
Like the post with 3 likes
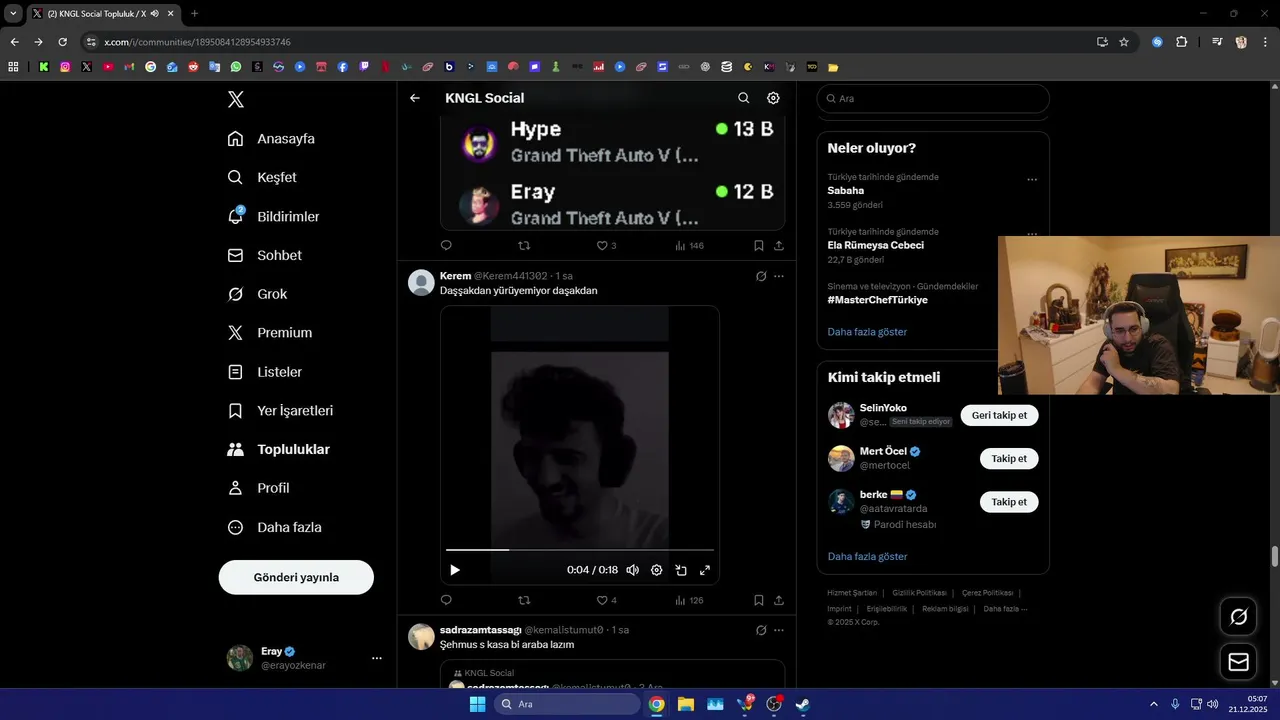(x=606, y=245)
